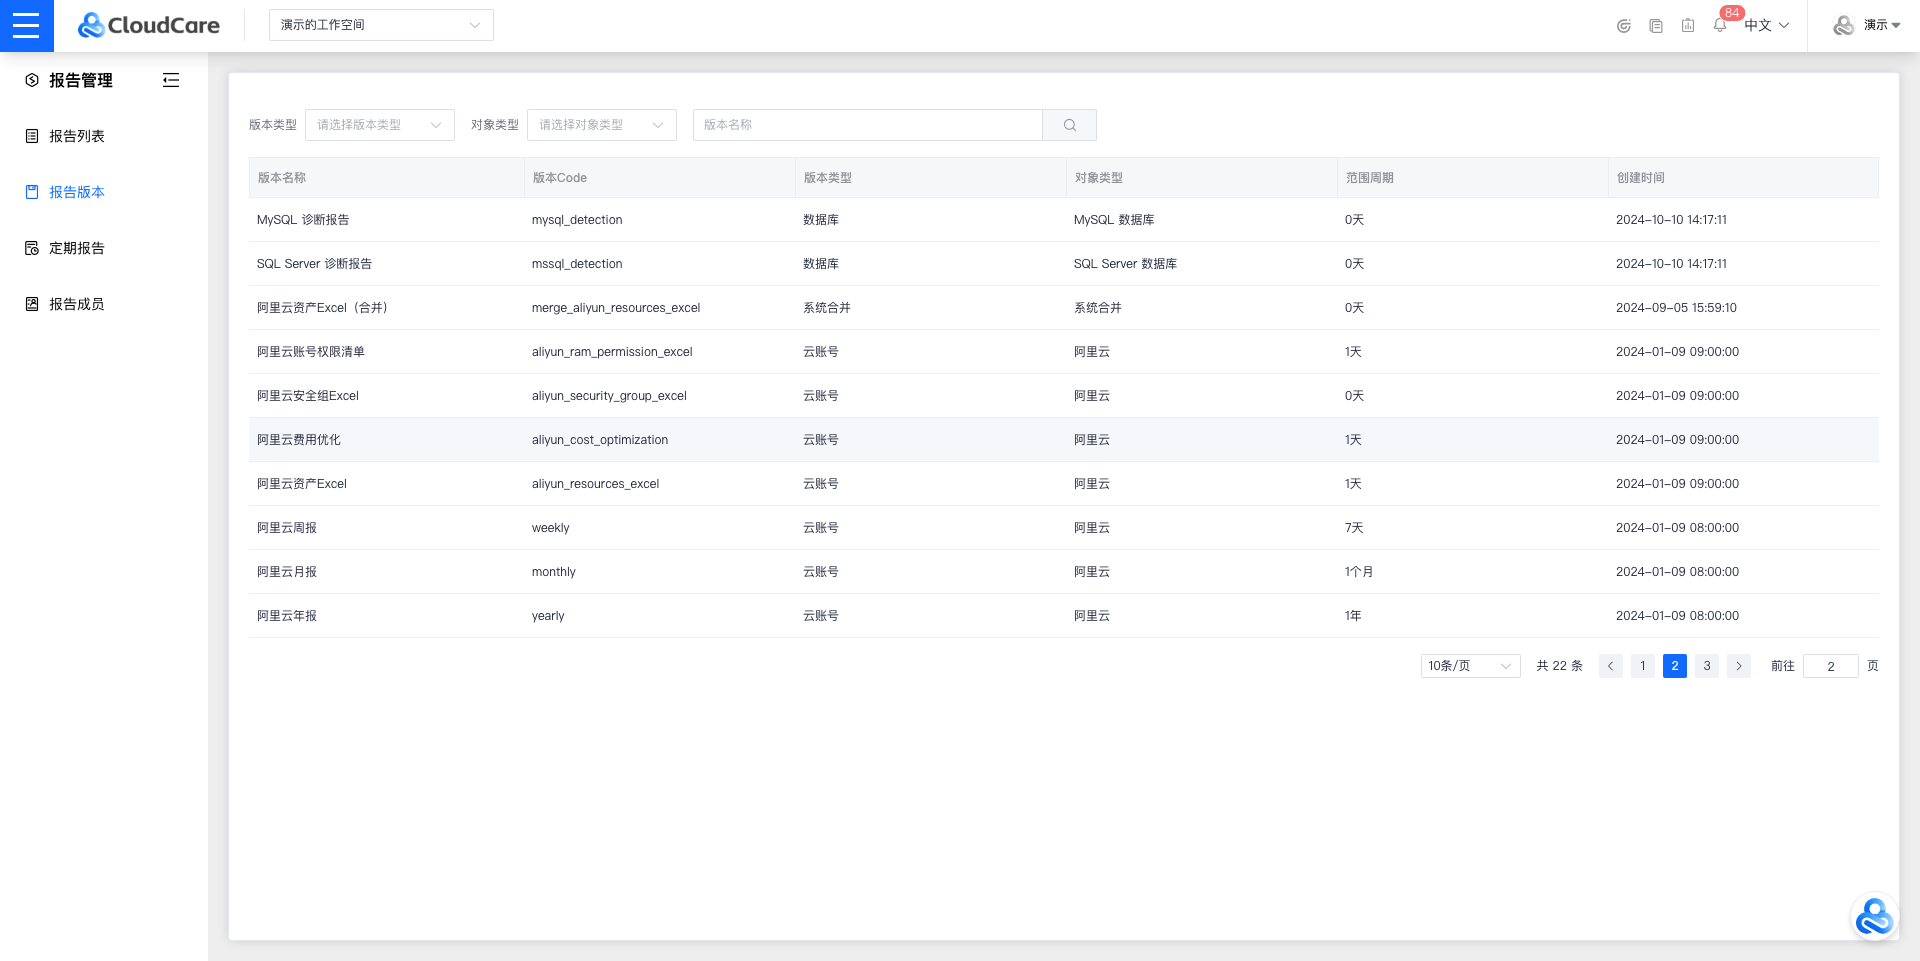Image resolution: width=1920 pixels, height=961 pixels.
Task: Click the weekly code cell
Action: tap(551, 528)
